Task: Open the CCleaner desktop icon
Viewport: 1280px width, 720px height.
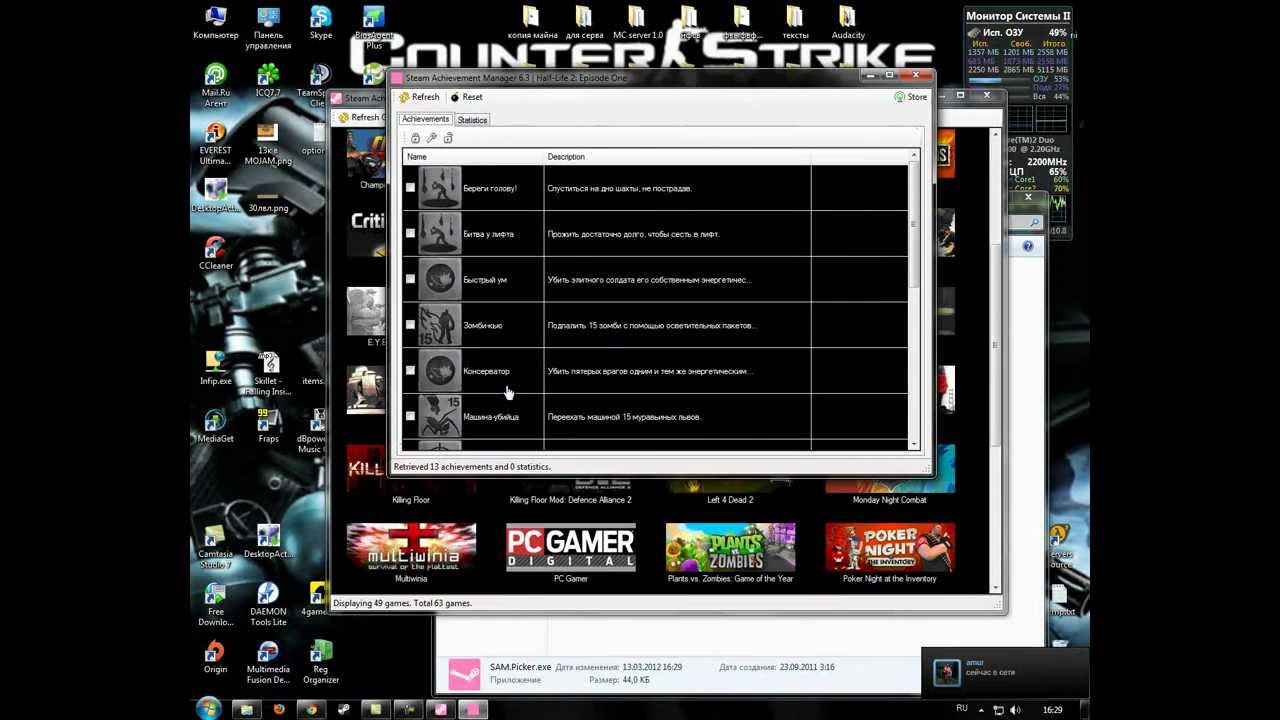Action: 215,254
